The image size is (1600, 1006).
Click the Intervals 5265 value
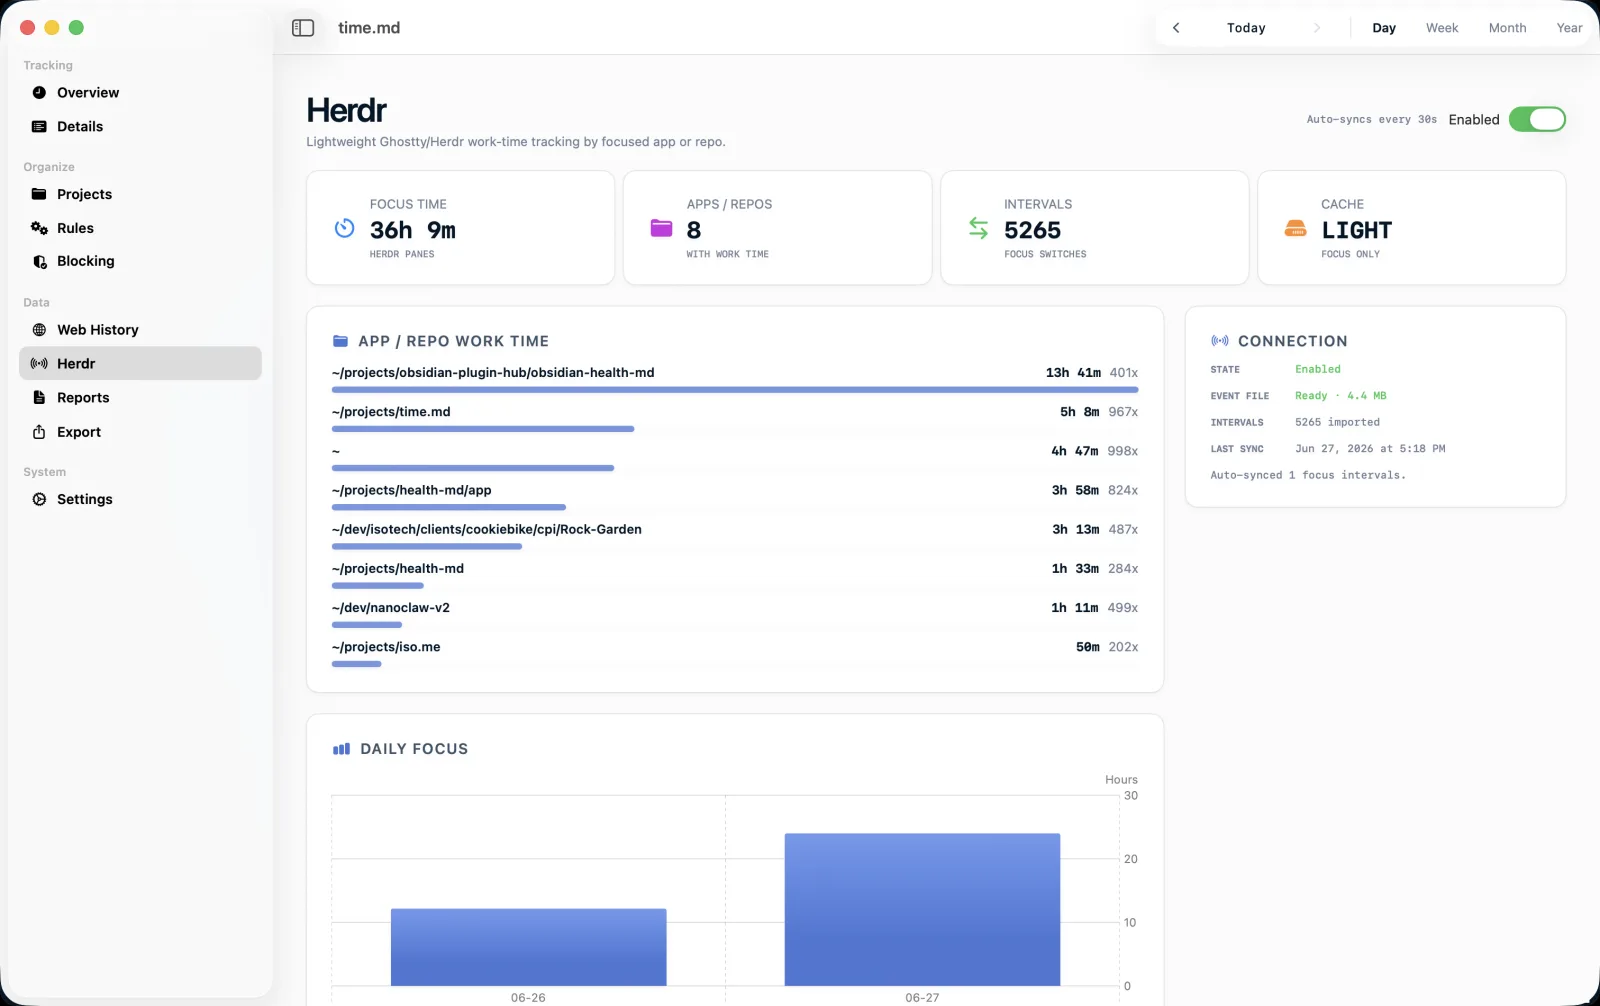pyautogui.click(x=1032, y=231)
